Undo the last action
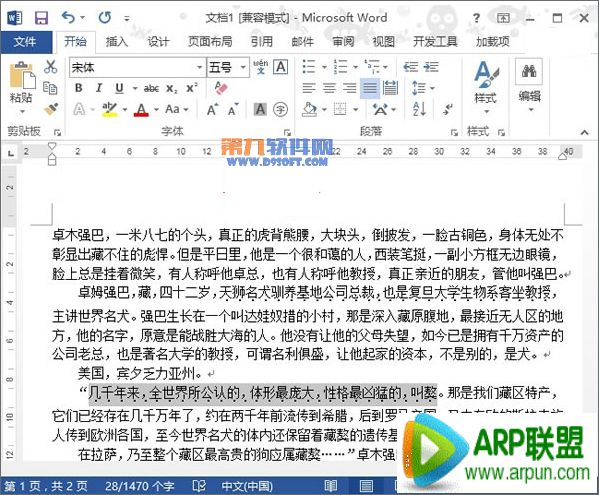This screenshot has width=599, height=495. pyautogui.click(x=68, y=17)
